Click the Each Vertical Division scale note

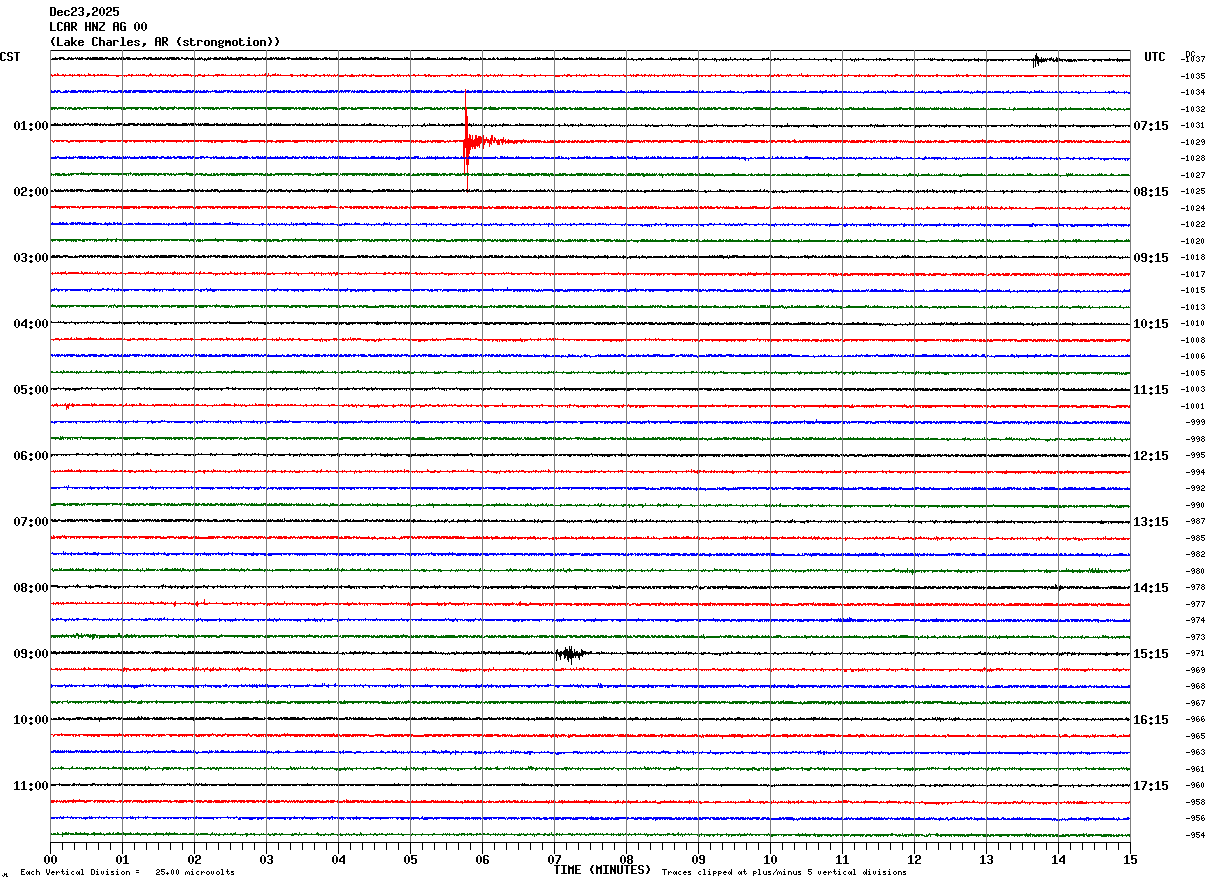[x=127, y=872]
